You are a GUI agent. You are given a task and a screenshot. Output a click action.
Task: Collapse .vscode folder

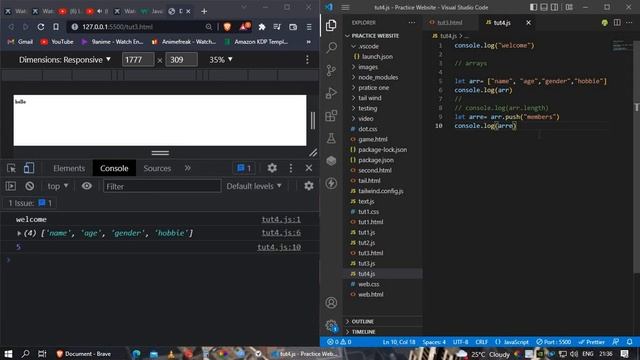tap(368, 46)
